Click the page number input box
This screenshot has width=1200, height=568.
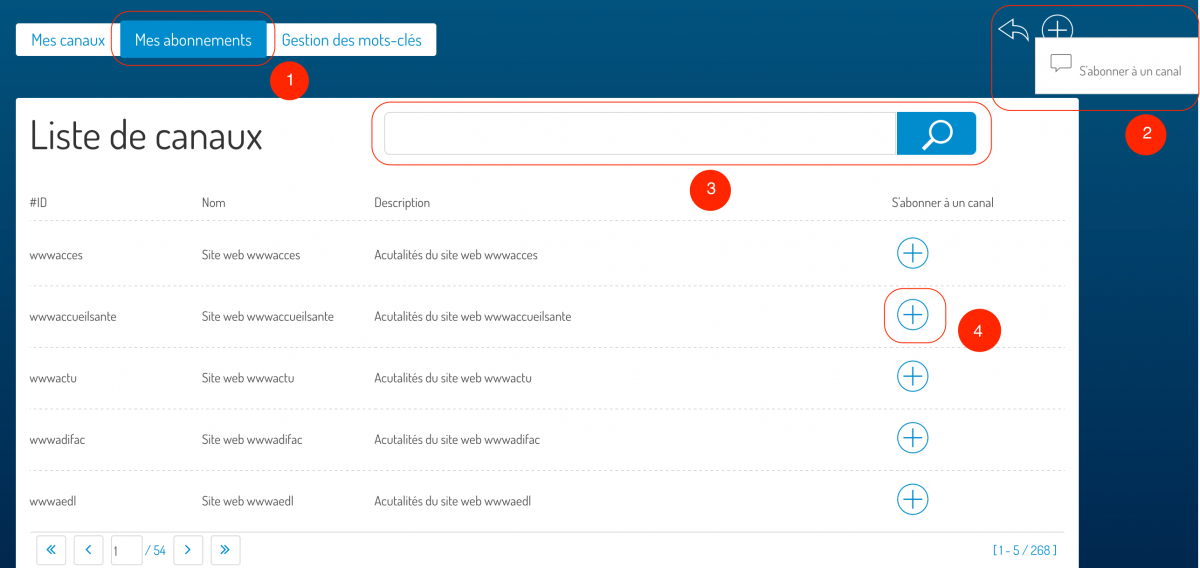pos(126,550)
